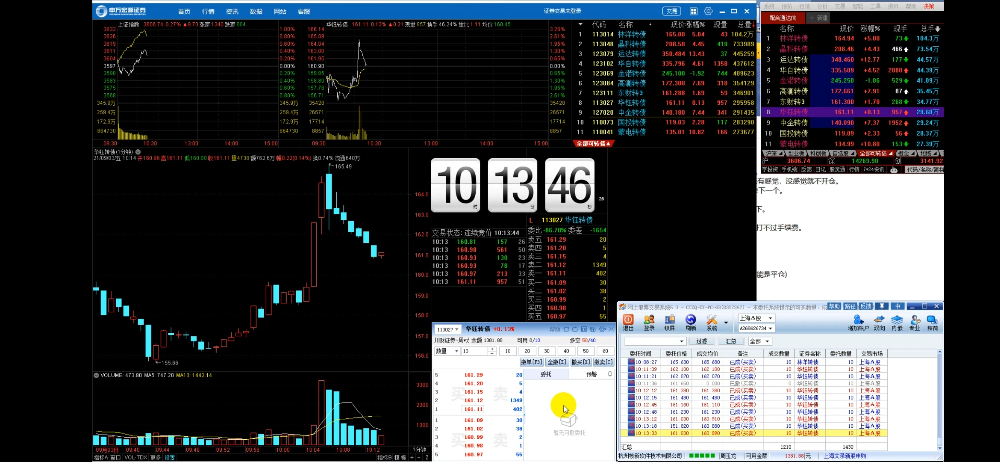Click the circular refresh icon in the quick order panel header

(x=575, y=329)
